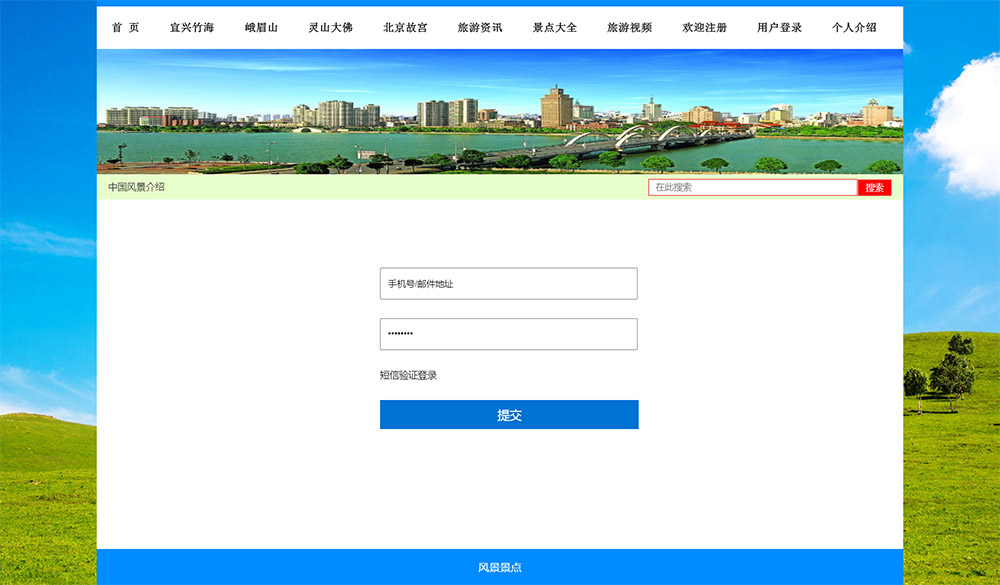Open the 峨眉山 navigation item

pos(261,27)
